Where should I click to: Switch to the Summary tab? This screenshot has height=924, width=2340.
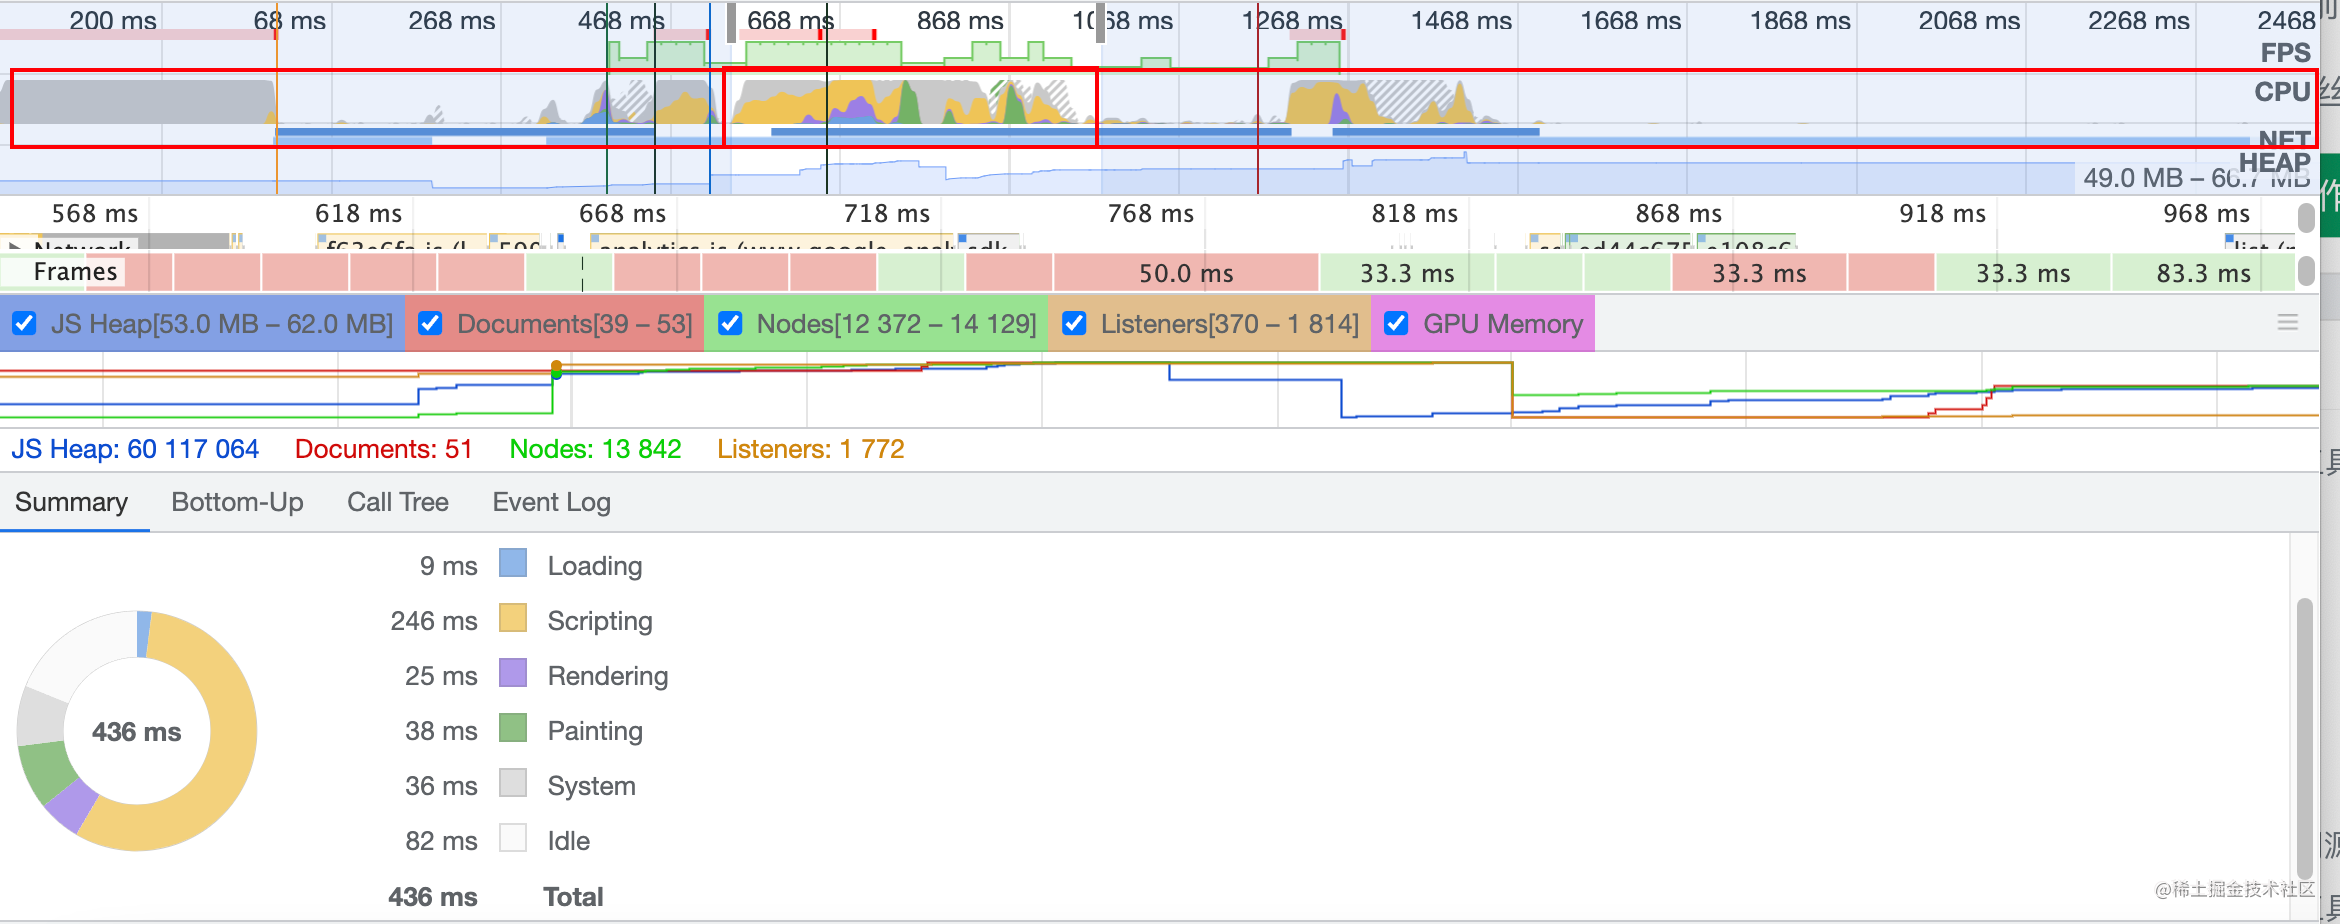click(71, 502)
